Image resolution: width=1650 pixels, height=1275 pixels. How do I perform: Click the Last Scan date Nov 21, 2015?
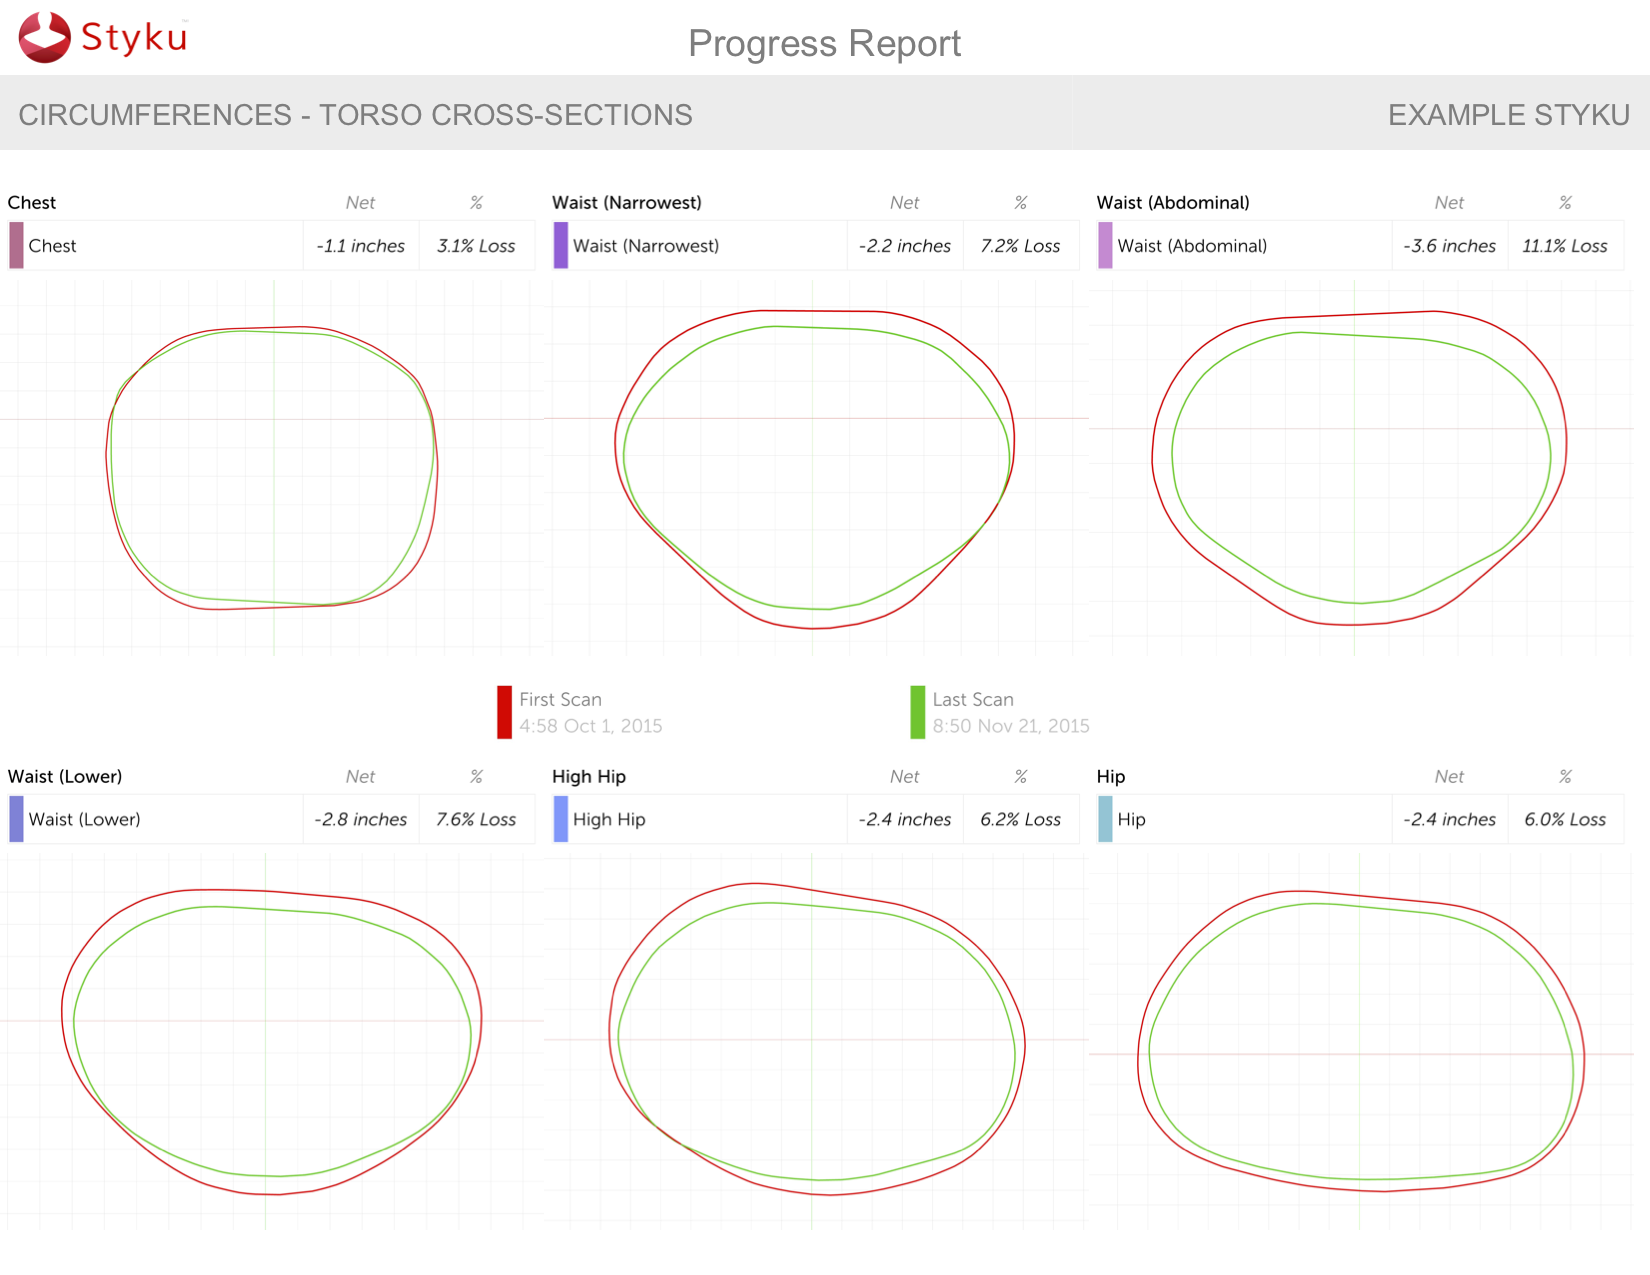coord(1010,726)
